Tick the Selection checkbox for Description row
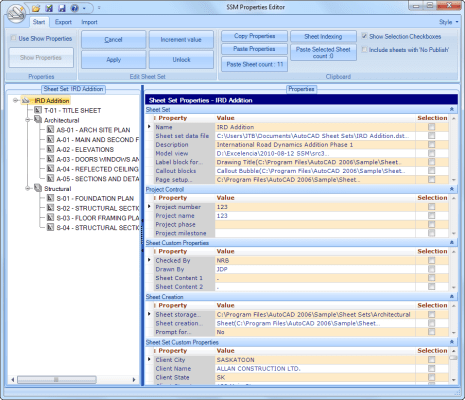Image resolution: width=465 pixels, height=400 pixels. 431,144
